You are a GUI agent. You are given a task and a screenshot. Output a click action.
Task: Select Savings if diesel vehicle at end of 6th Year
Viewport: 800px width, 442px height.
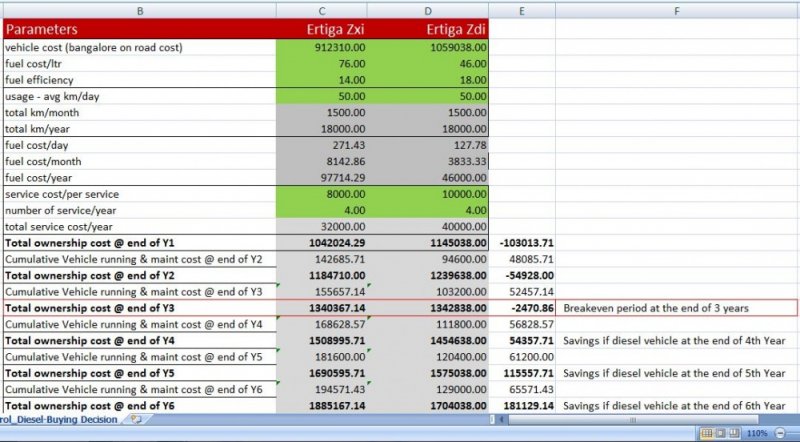(x=677, y=406)
